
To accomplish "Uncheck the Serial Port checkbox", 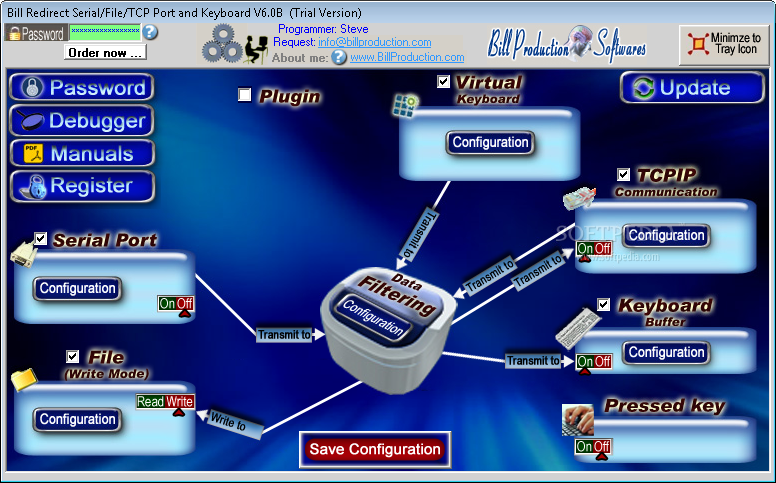I will 41,239.
